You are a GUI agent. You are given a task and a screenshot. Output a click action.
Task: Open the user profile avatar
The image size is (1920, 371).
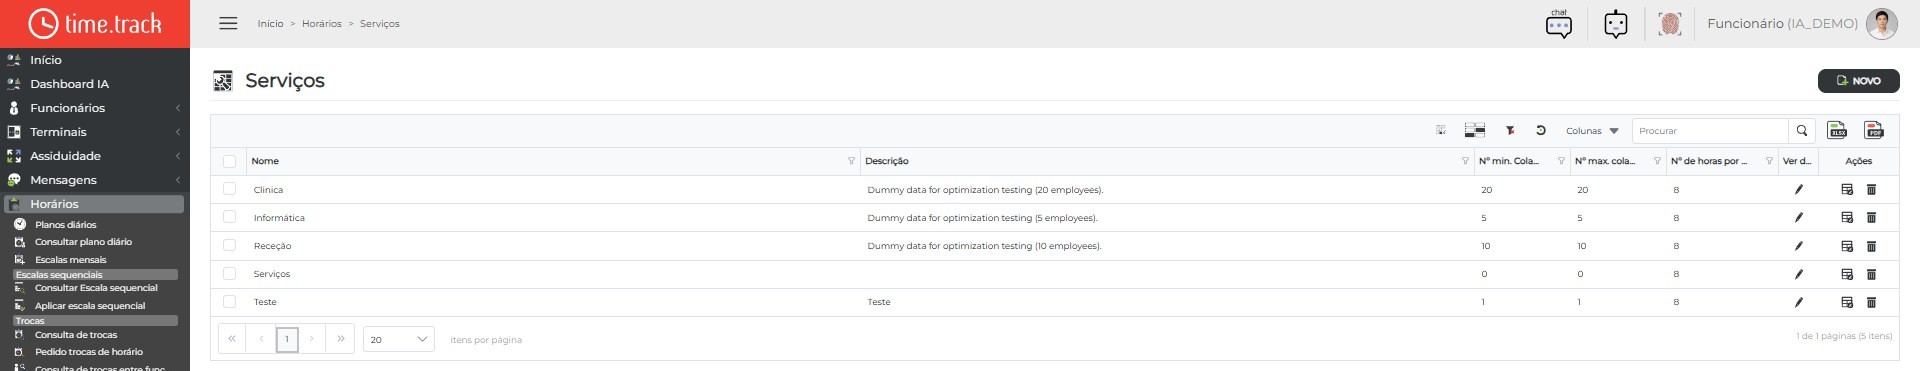(1881, 23)
